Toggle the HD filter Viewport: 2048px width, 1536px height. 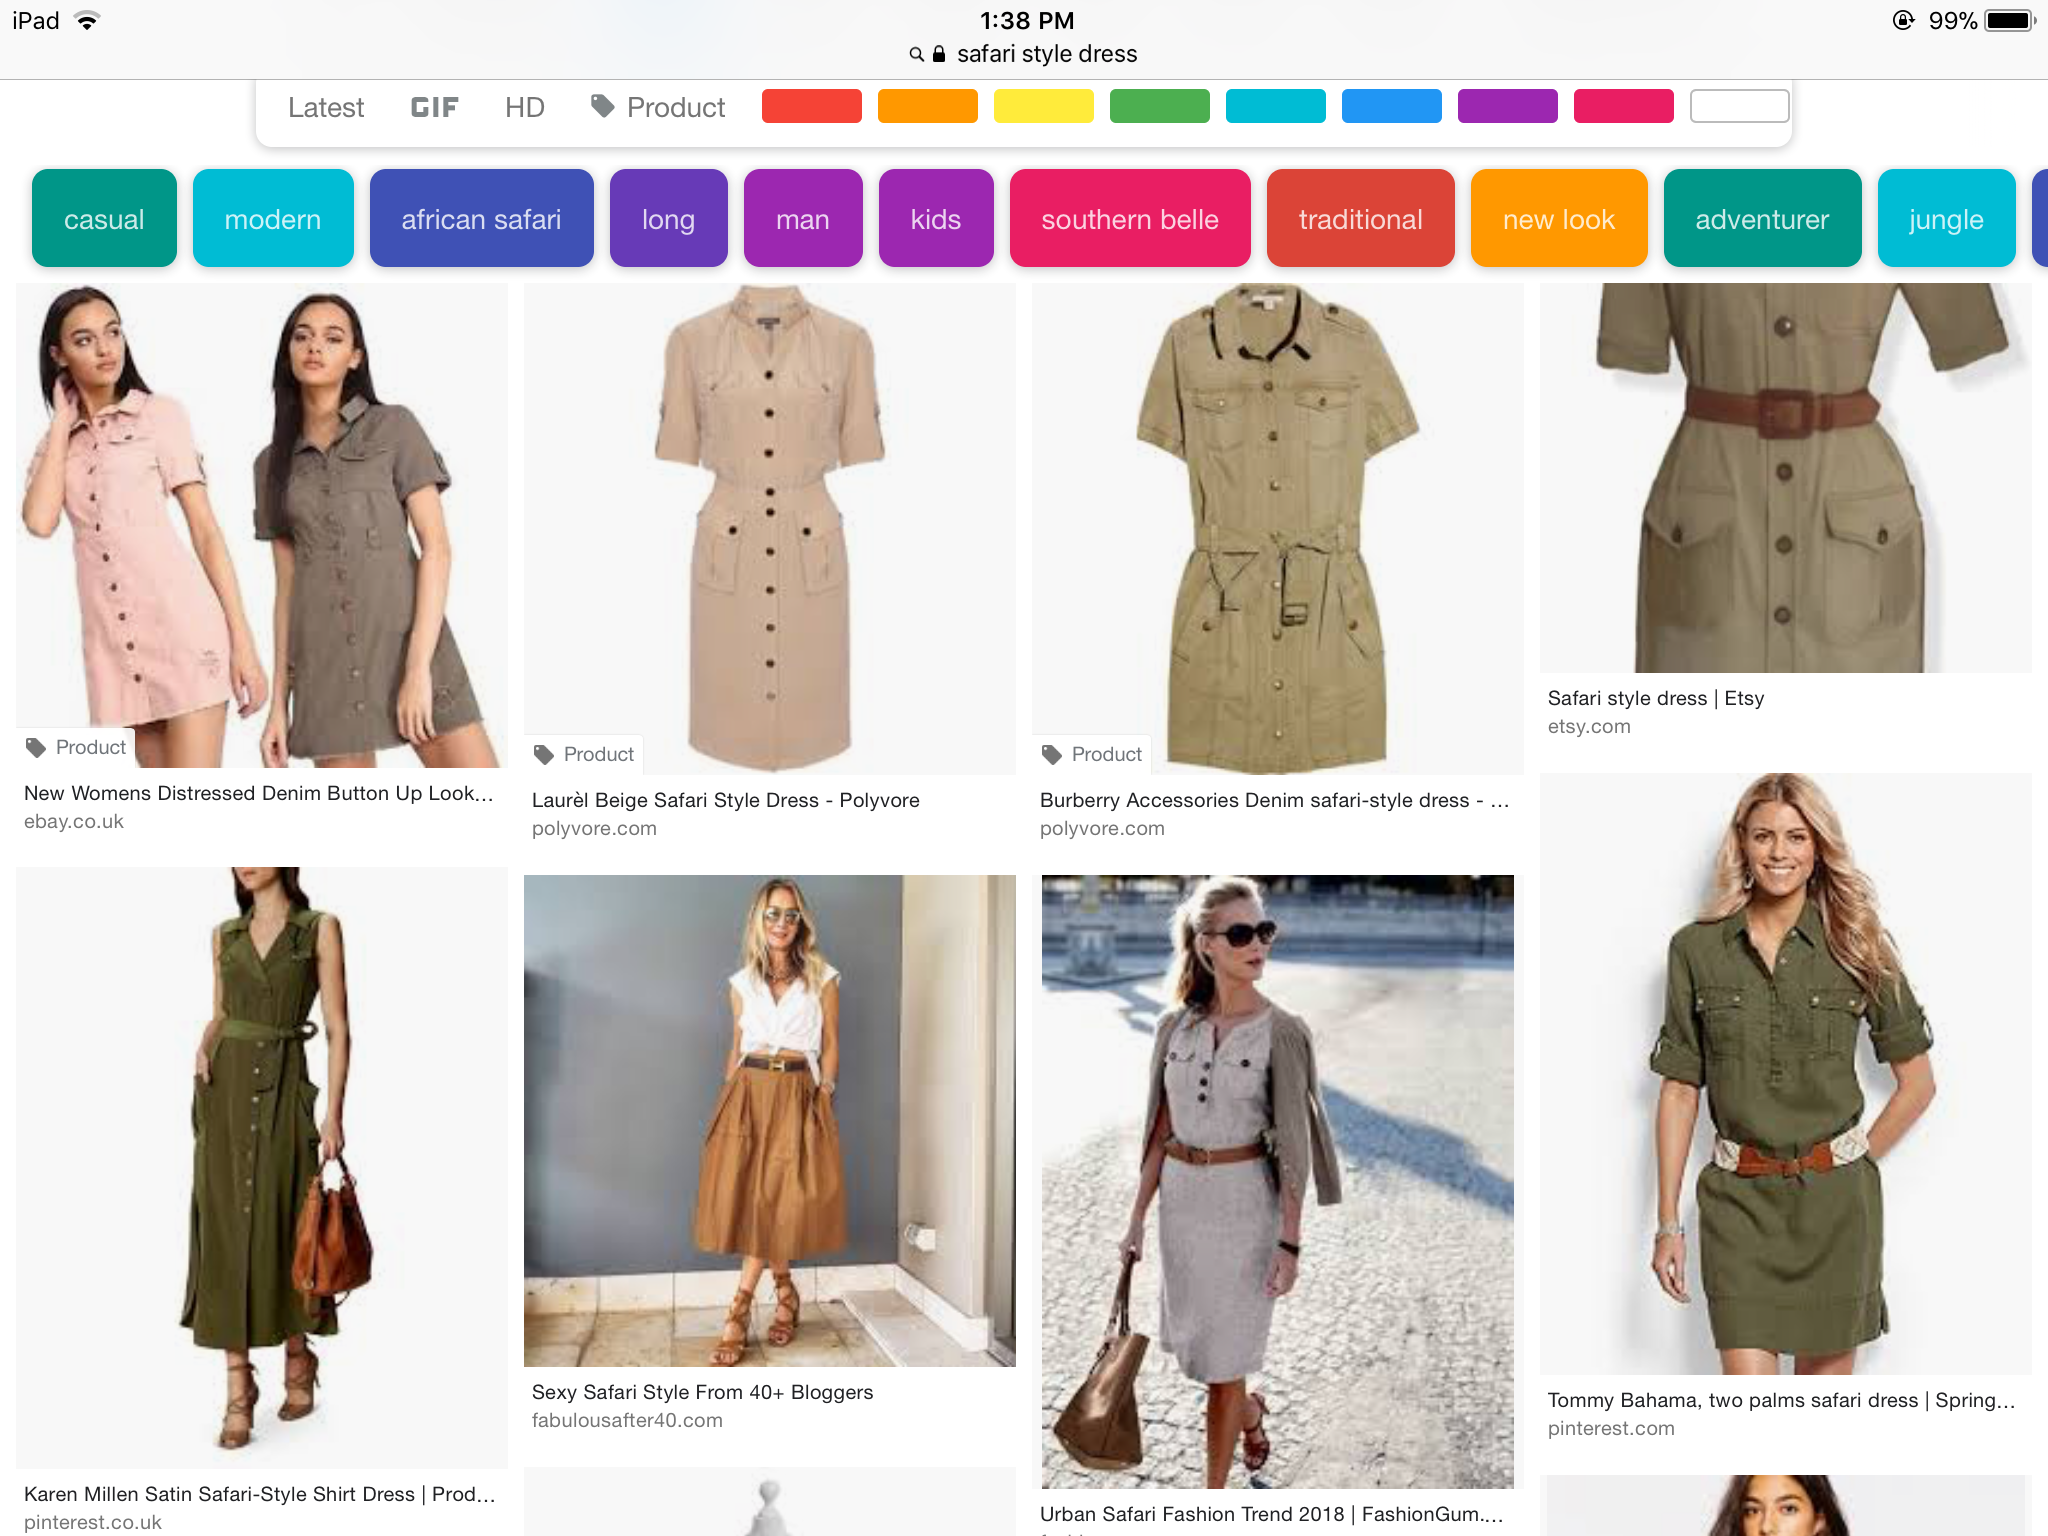[x=524, y=107]
